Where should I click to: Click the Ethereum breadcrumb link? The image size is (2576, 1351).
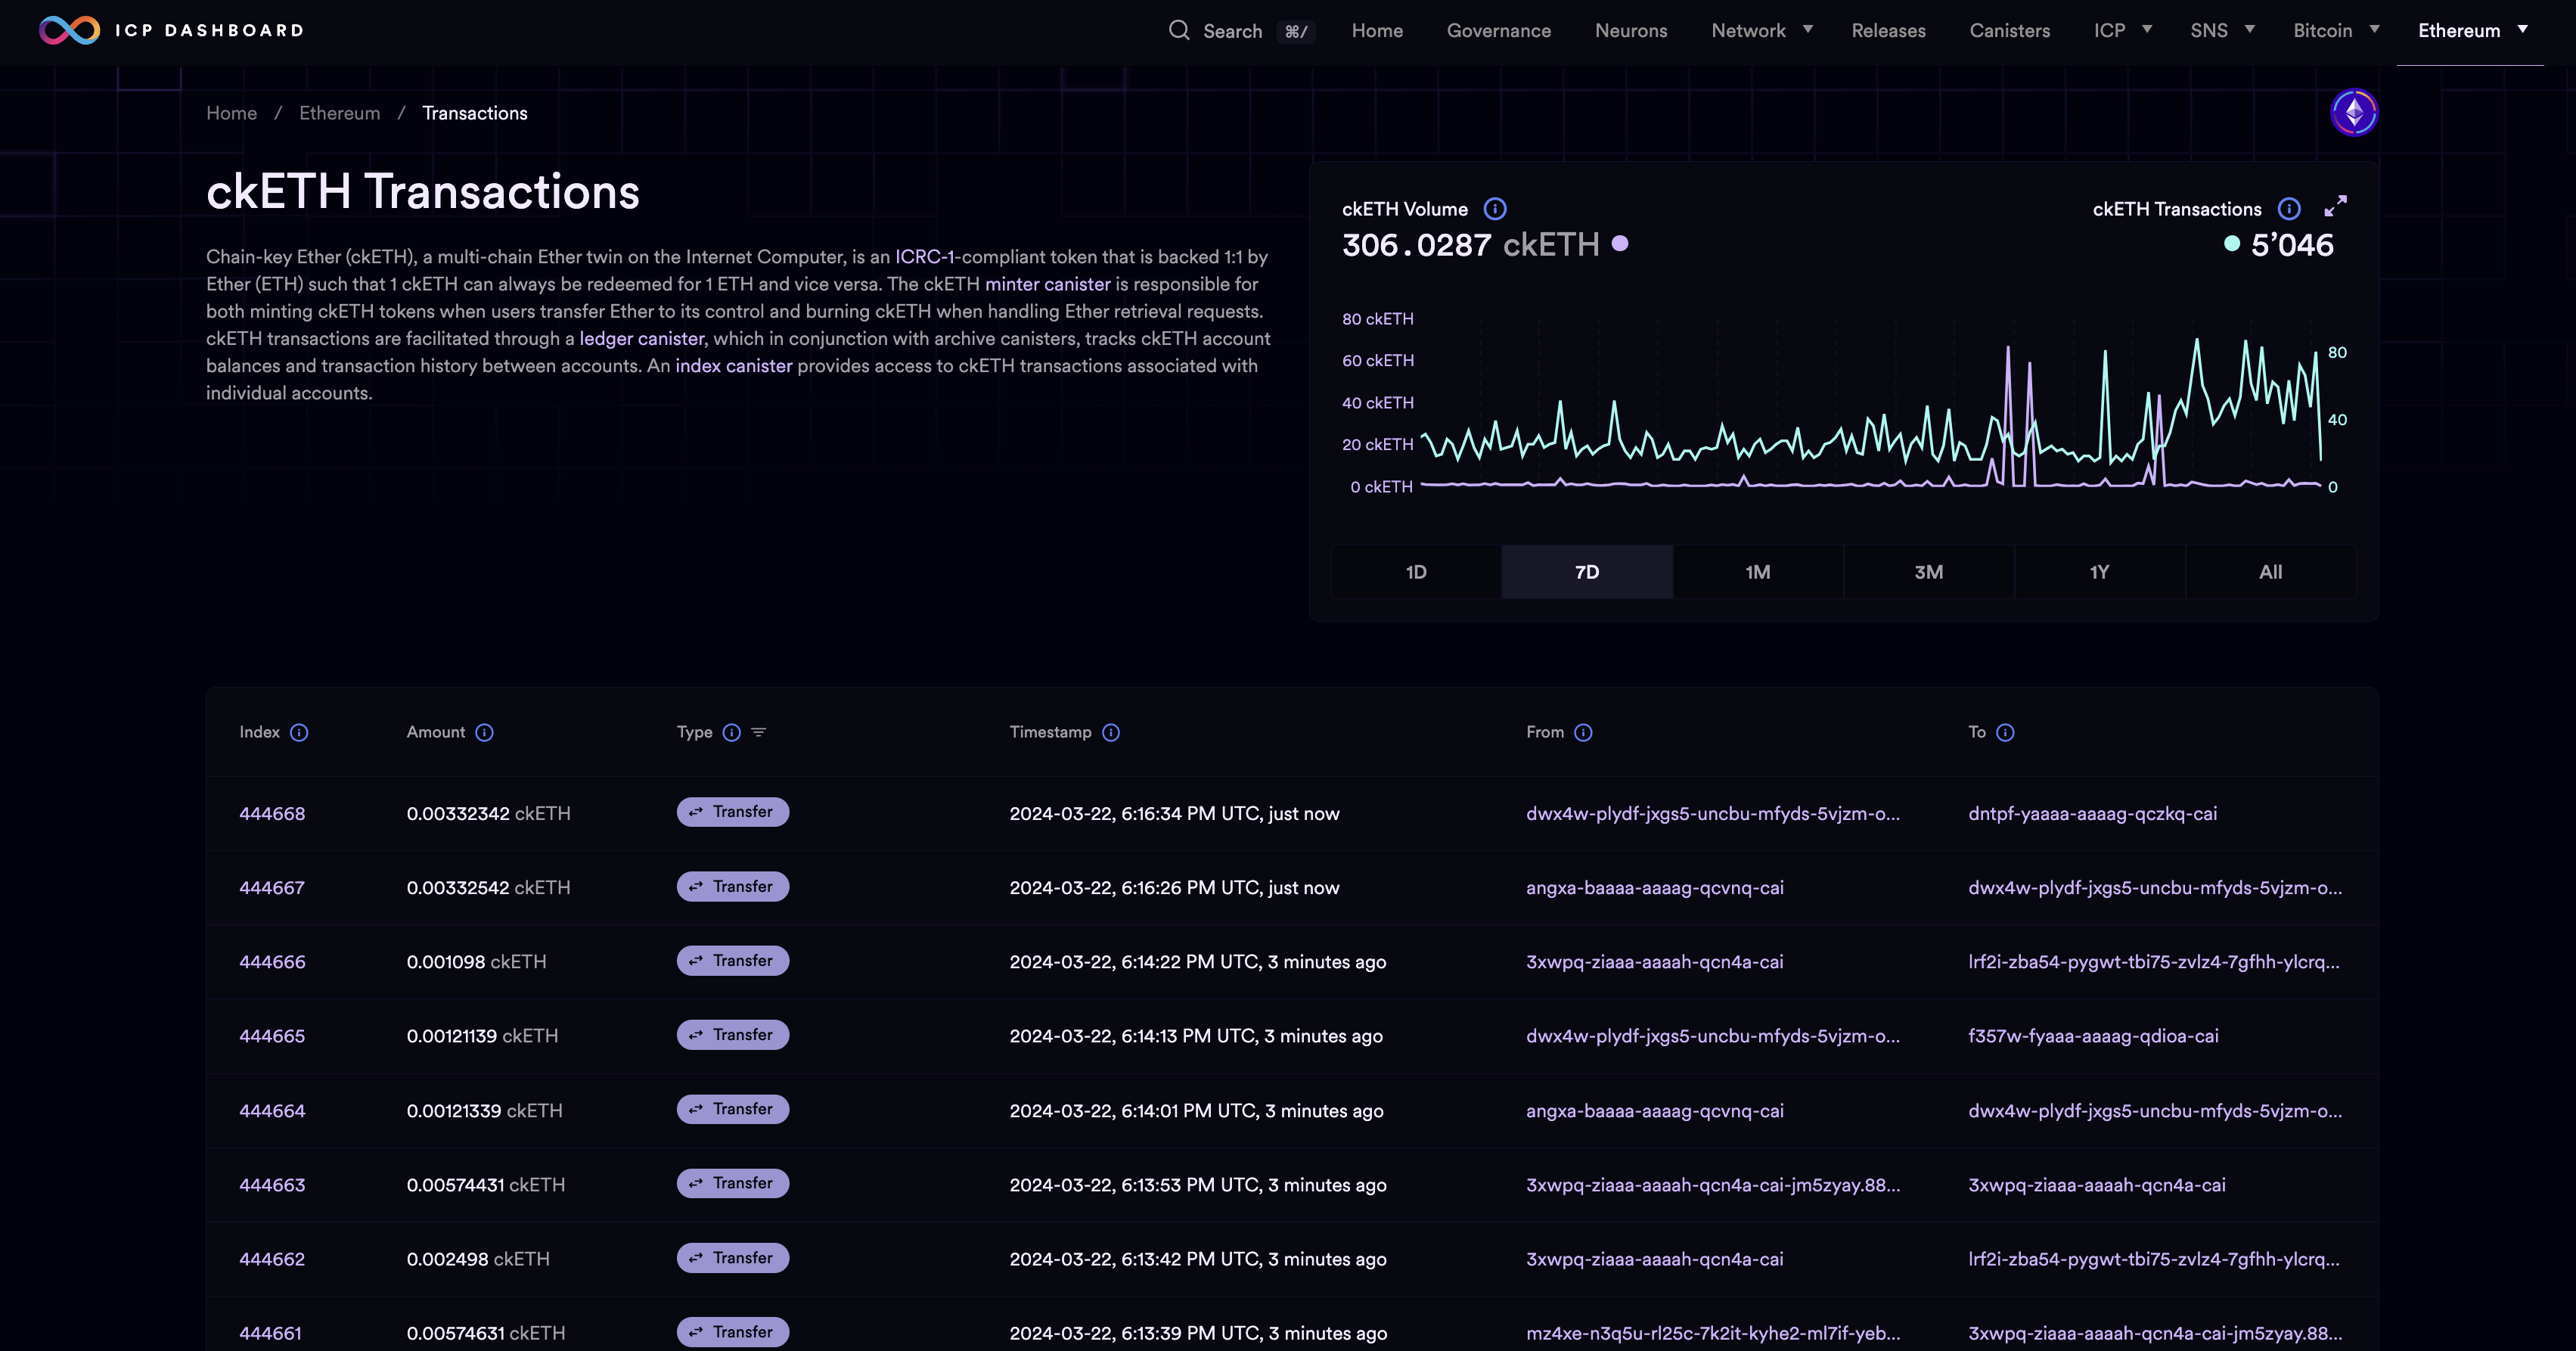click(340, 113)
